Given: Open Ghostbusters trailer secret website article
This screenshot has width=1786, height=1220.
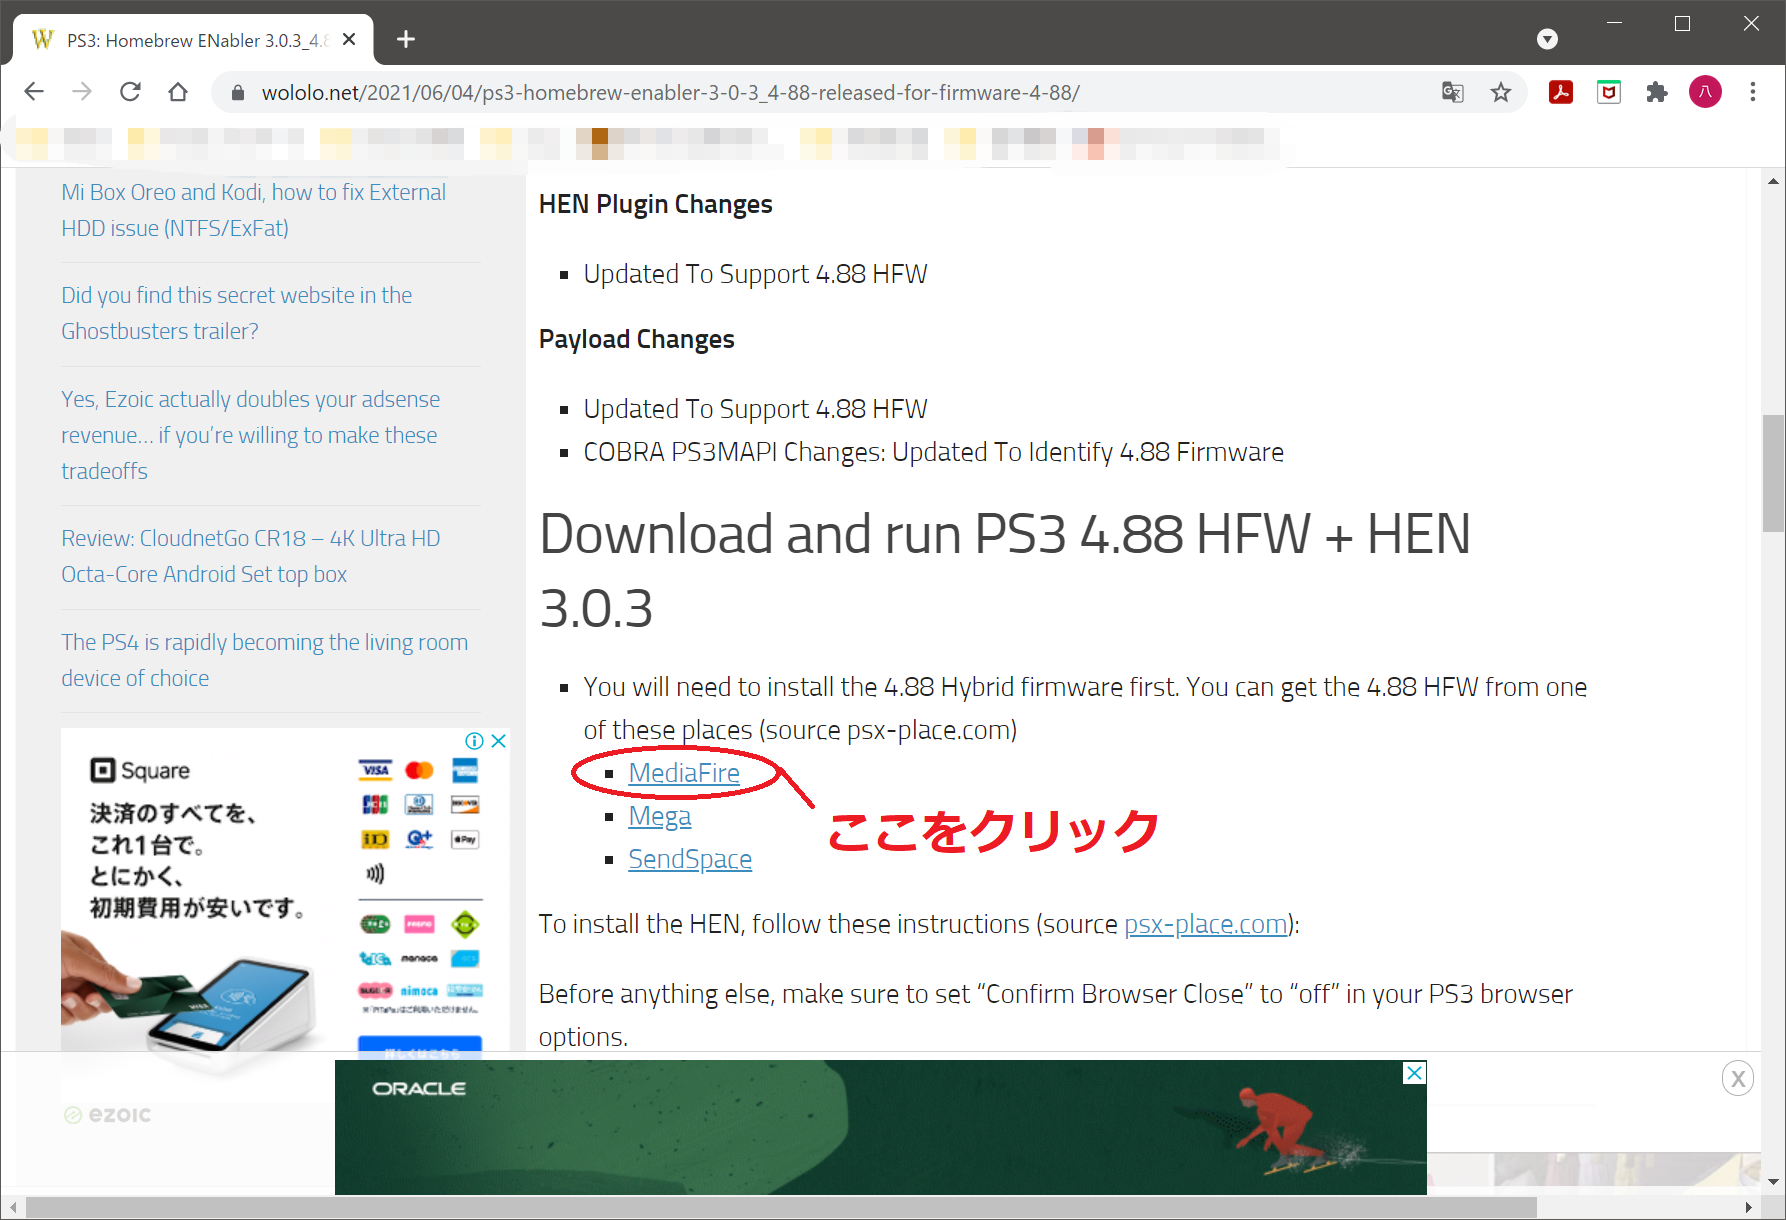Looking at the screenshot, I should coord(237,313).
